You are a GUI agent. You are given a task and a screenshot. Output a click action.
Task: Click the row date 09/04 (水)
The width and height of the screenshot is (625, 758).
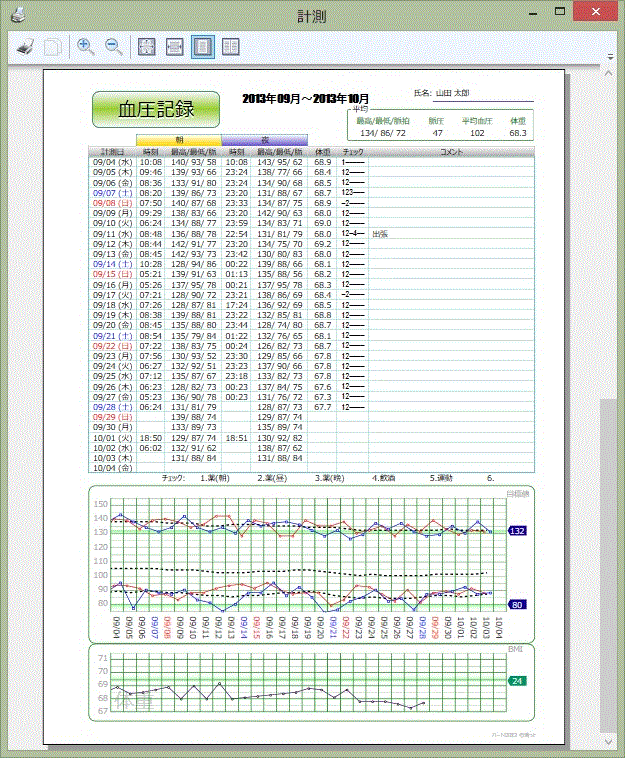pyautogui.click(x=113, y=162)
